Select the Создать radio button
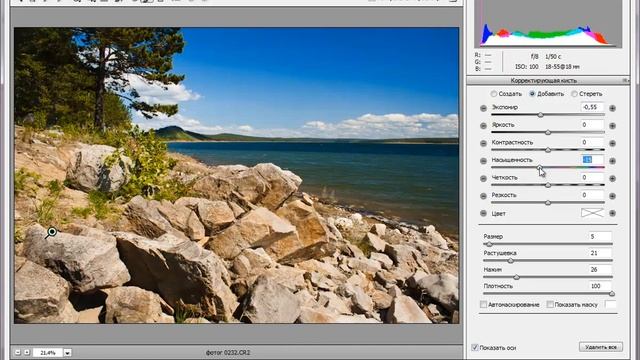Image resolution: width=640 pixels, height=360 pixels. click(493, 94)
